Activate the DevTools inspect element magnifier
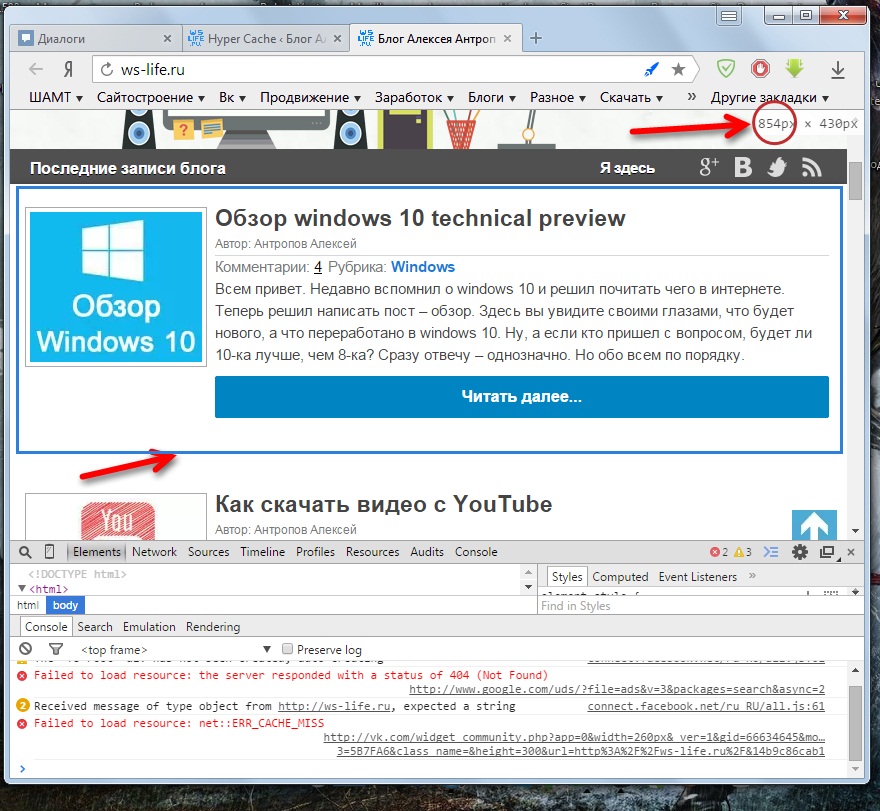 tap(25, 552)
